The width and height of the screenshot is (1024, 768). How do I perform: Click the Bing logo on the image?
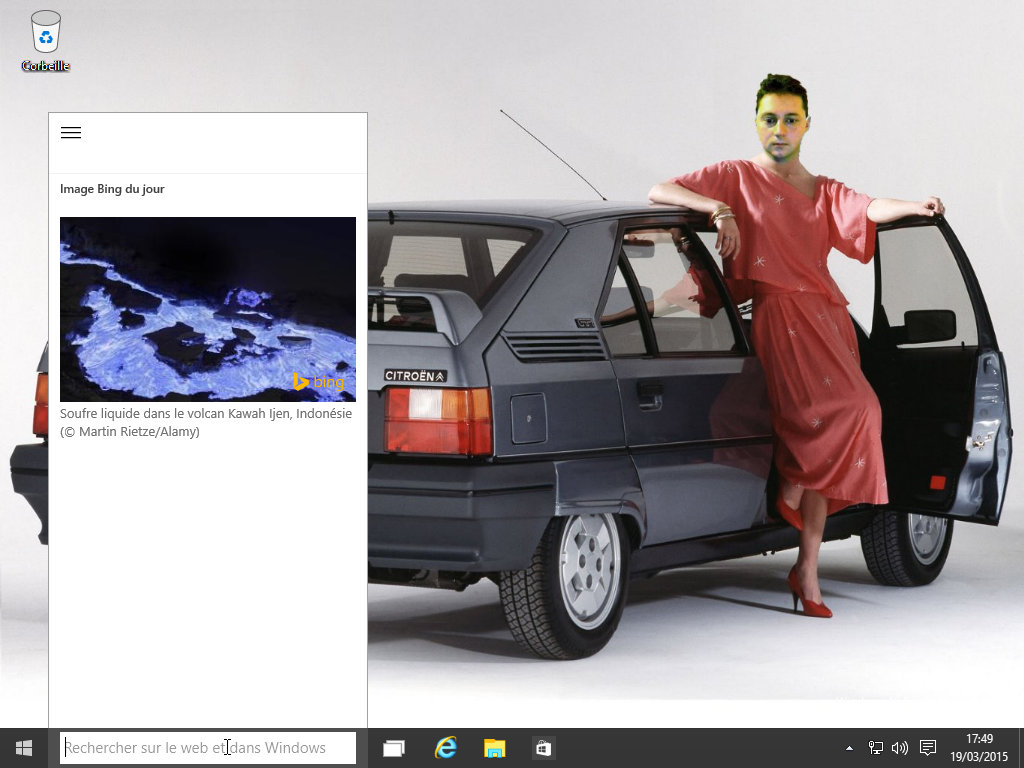tap(318, 382)
